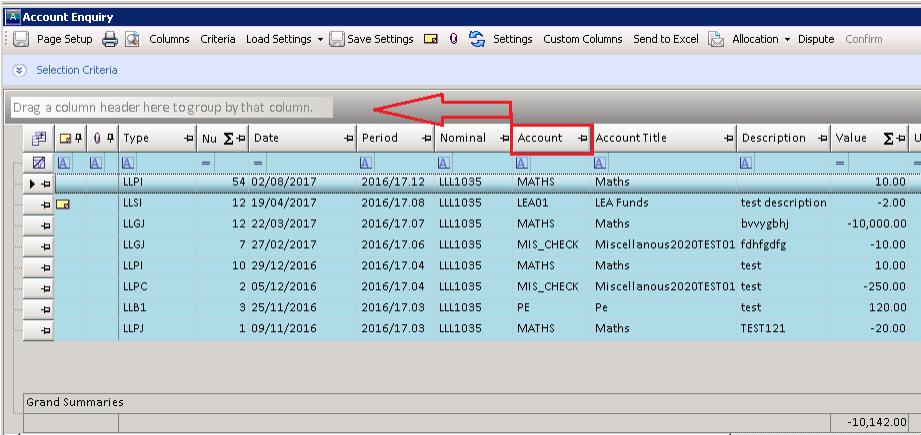Toggle pin on attachment icon column
This screenshot has width=921, height=435.
[110, 138]
